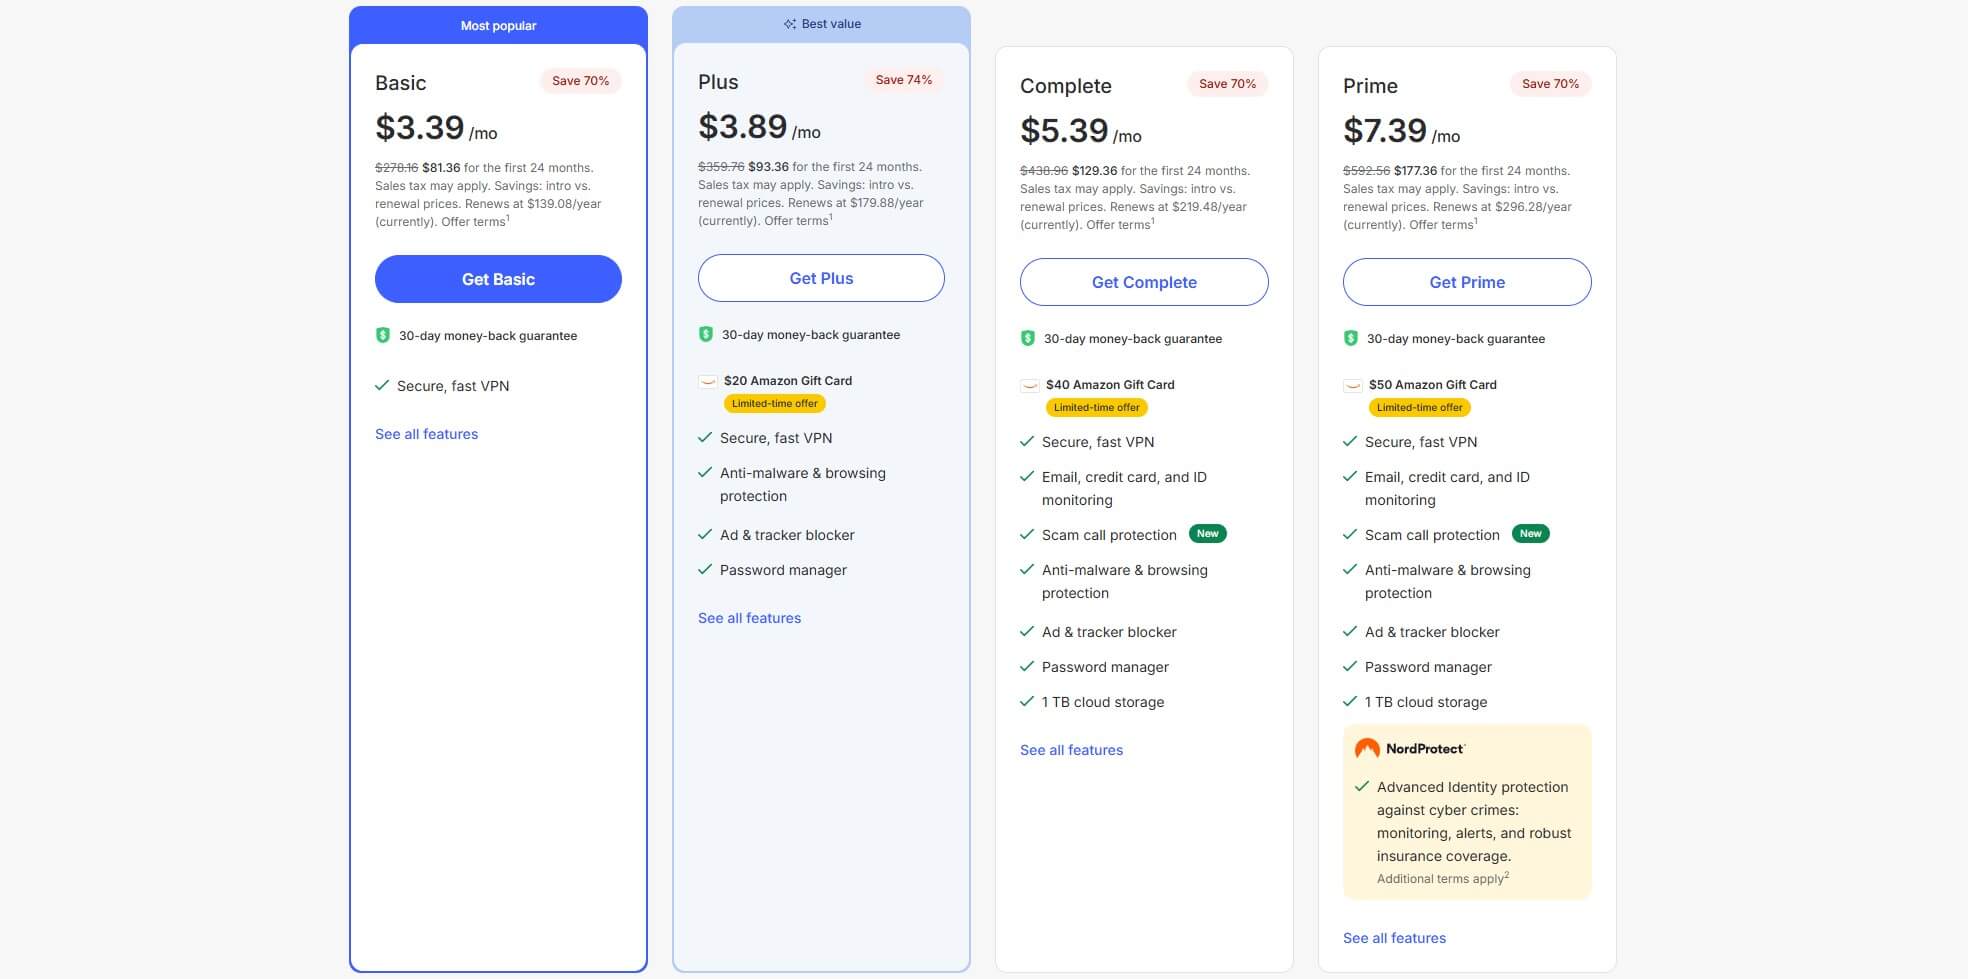Image resolution: width=1968 pixels, height=979 pixels.
Task: Click the Save 74% badge on the Plus plan
Action: pyautogui.click(x=903, y=79)
